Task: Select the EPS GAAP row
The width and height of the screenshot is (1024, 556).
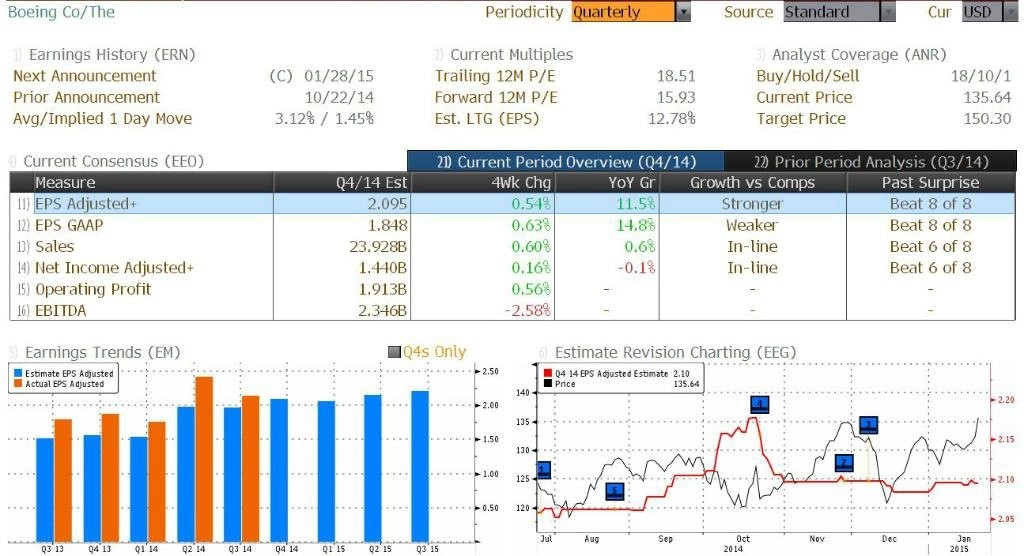Action: point(513,225)
